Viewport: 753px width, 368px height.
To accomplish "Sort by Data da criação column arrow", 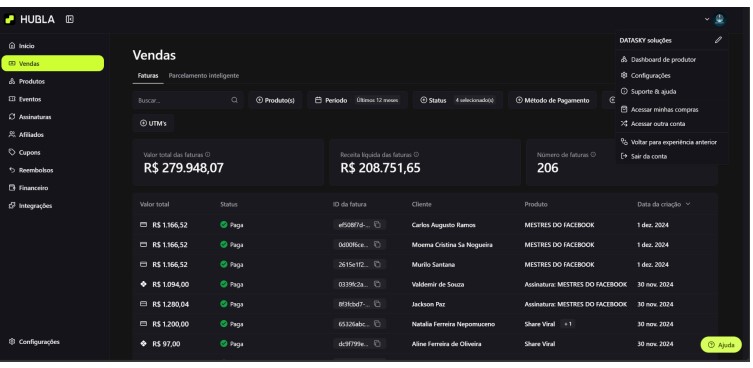I will [688, 204].
